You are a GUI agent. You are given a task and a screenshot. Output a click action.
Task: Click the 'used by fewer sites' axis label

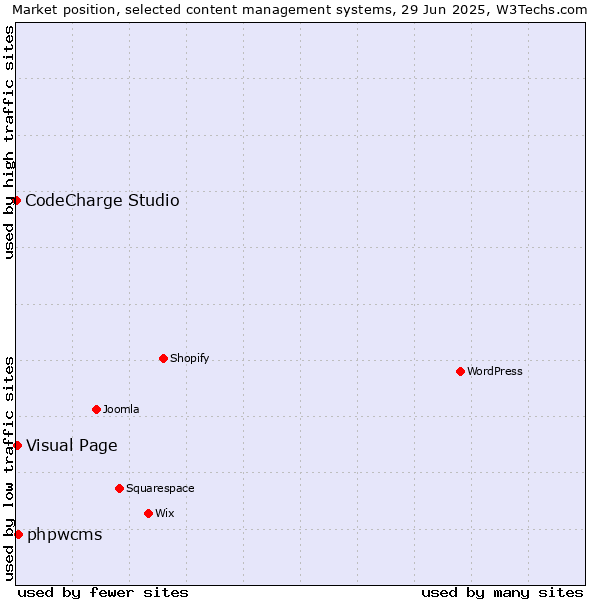coord(103,593)
